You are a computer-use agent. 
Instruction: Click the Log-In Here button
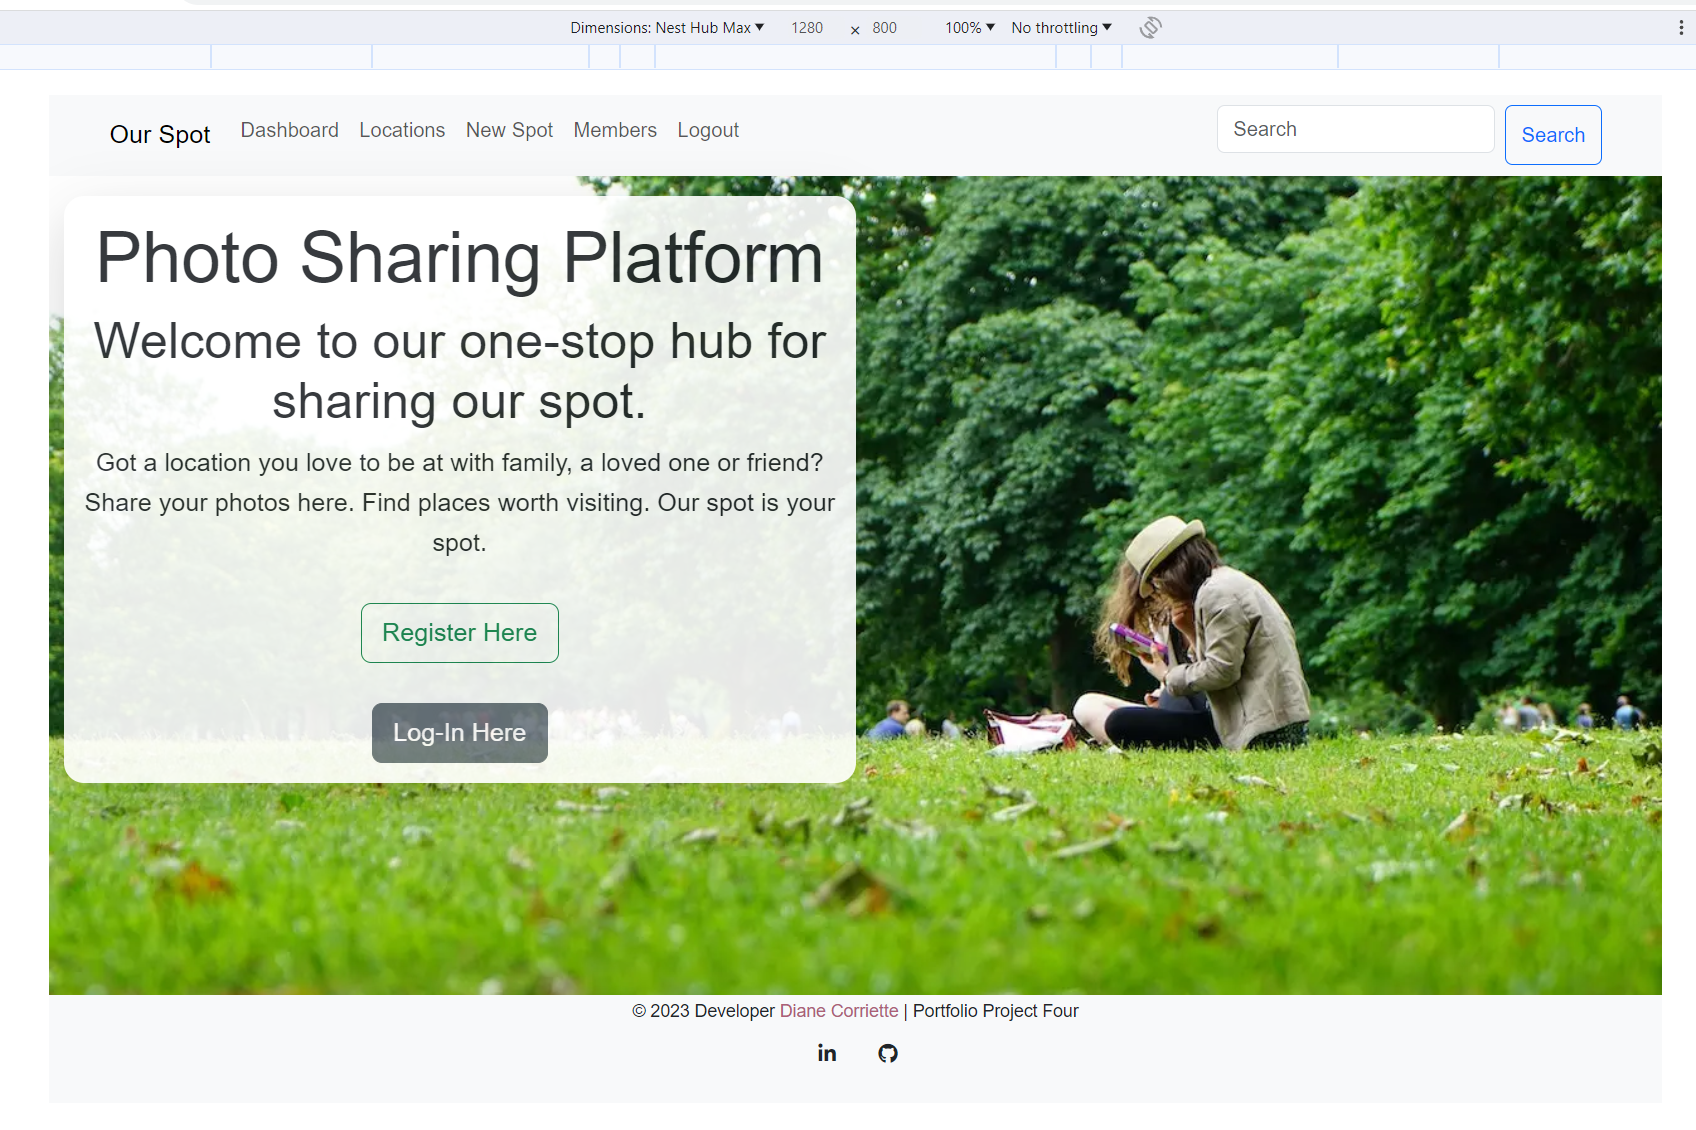(x=460, y=733)
